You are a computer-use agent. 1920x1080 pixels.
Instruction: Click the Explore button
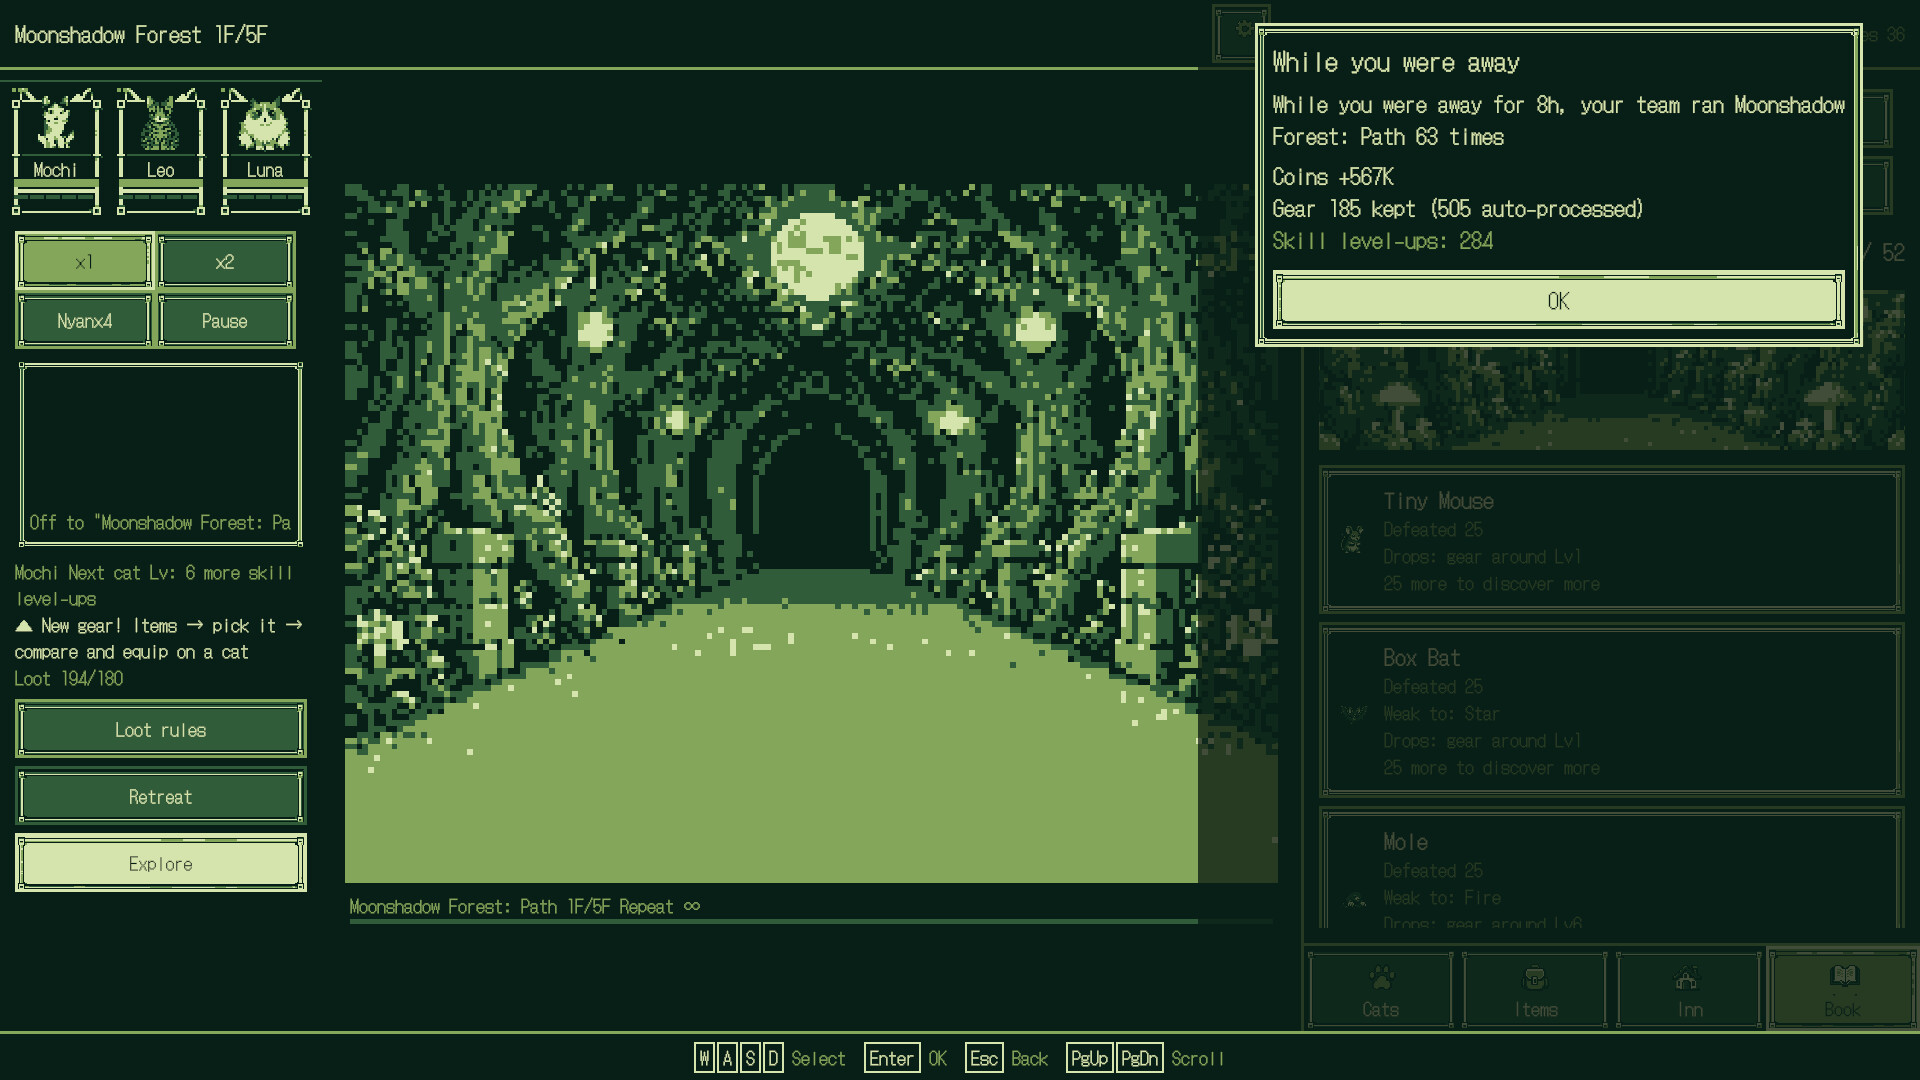[x=161, y=864]
